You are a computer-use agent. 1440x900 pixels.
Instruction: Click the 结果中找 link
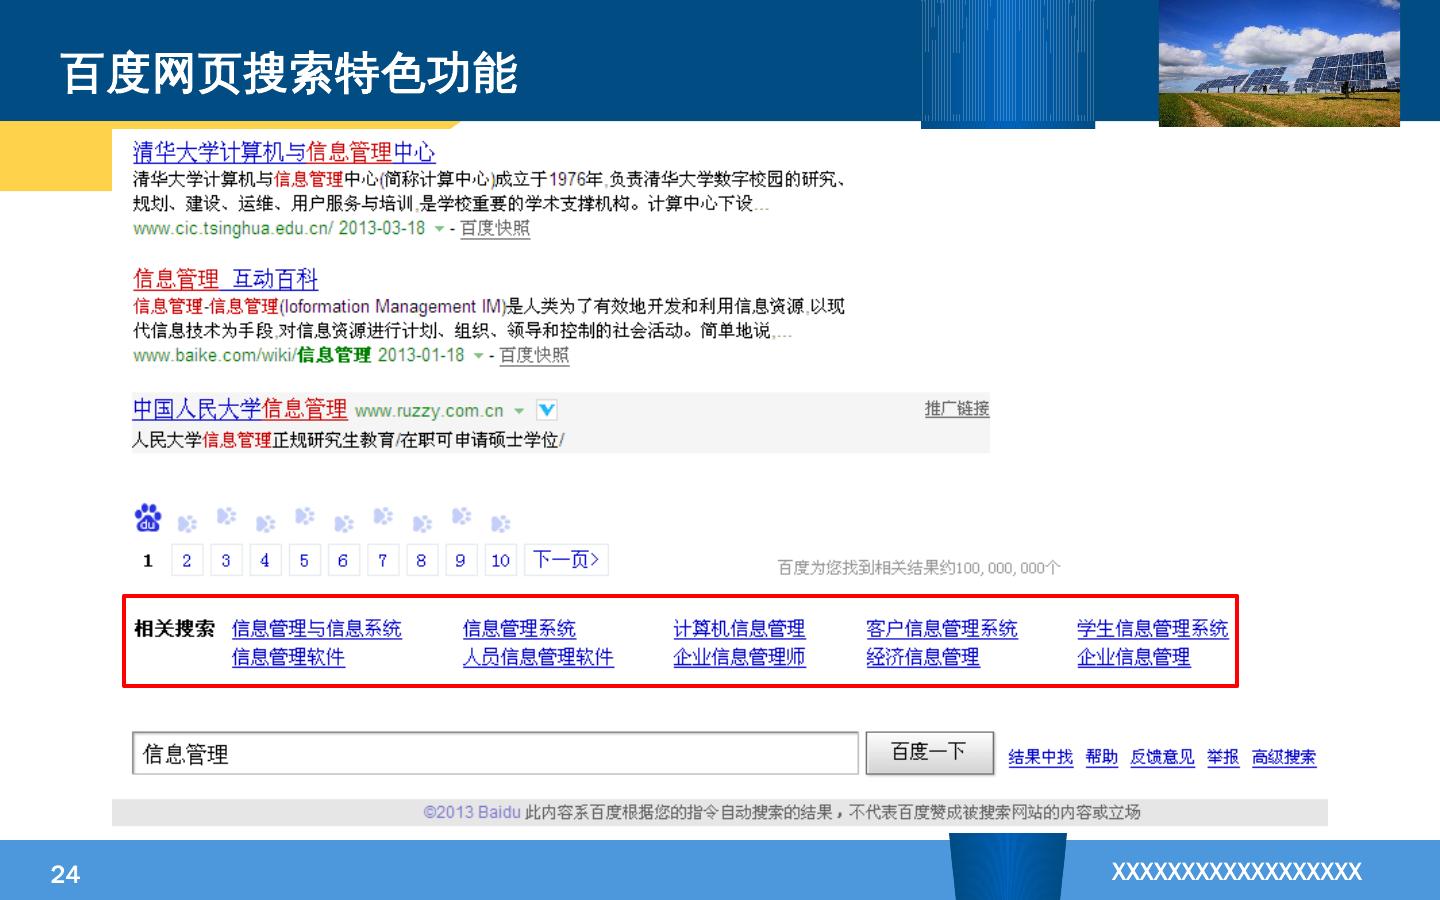pos(1041,757)
